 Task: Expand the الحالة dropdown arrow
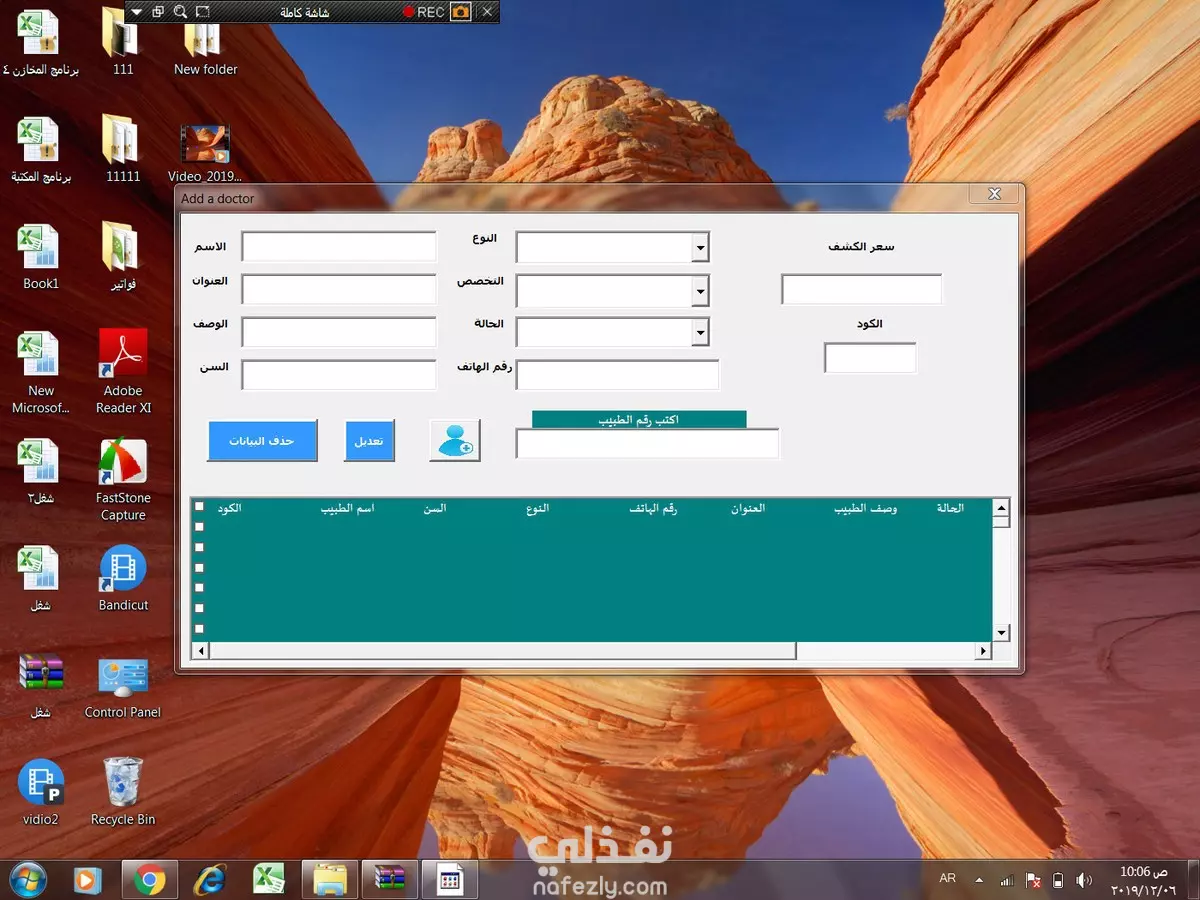point(700,332)
